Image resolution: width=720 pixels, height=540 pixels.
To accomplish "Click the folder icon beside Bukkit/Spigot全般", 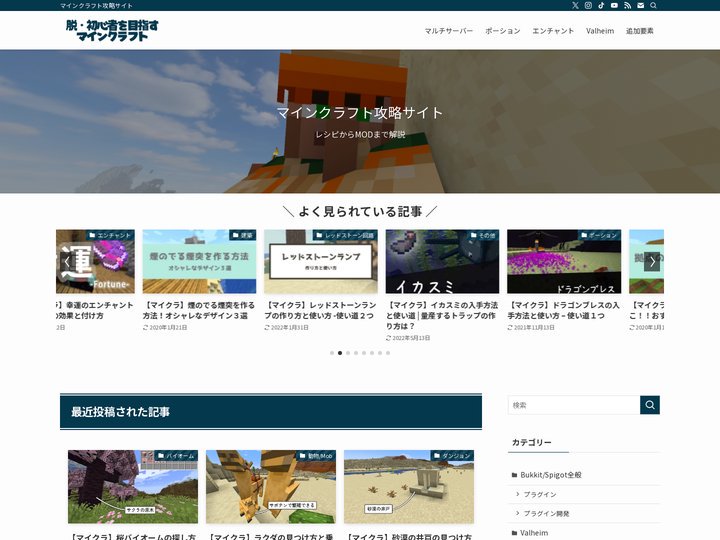I will coord(514,475).
